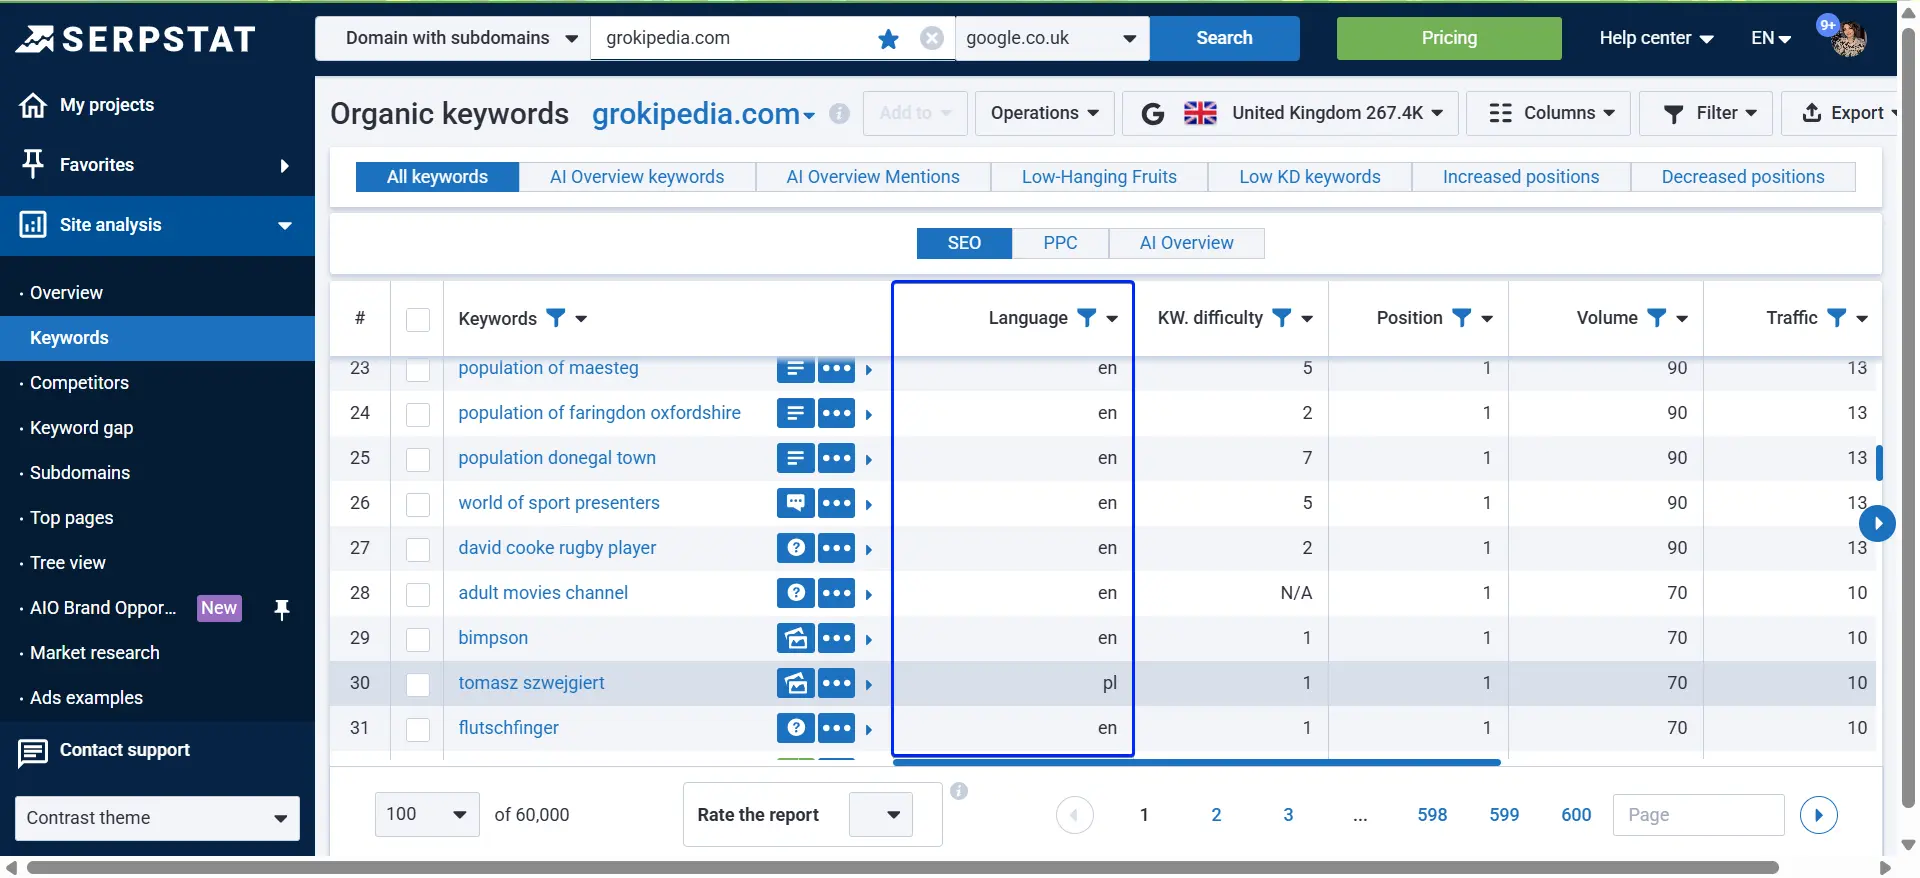Click the info icon next to grokipedia.com
The height and width of the screenshot is (878, 1920).
(x=840, y=114)
